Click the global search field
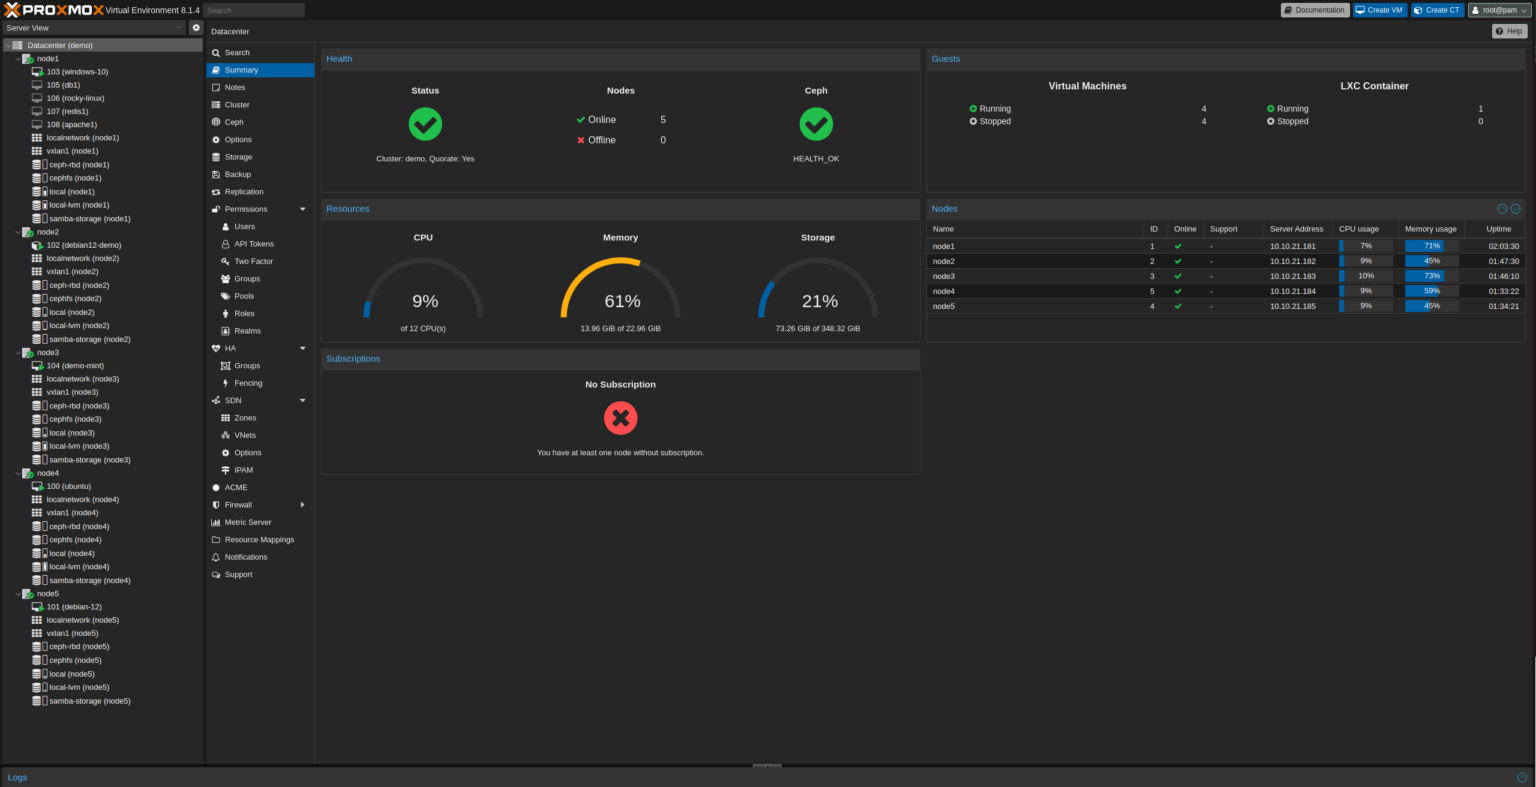 254,10
